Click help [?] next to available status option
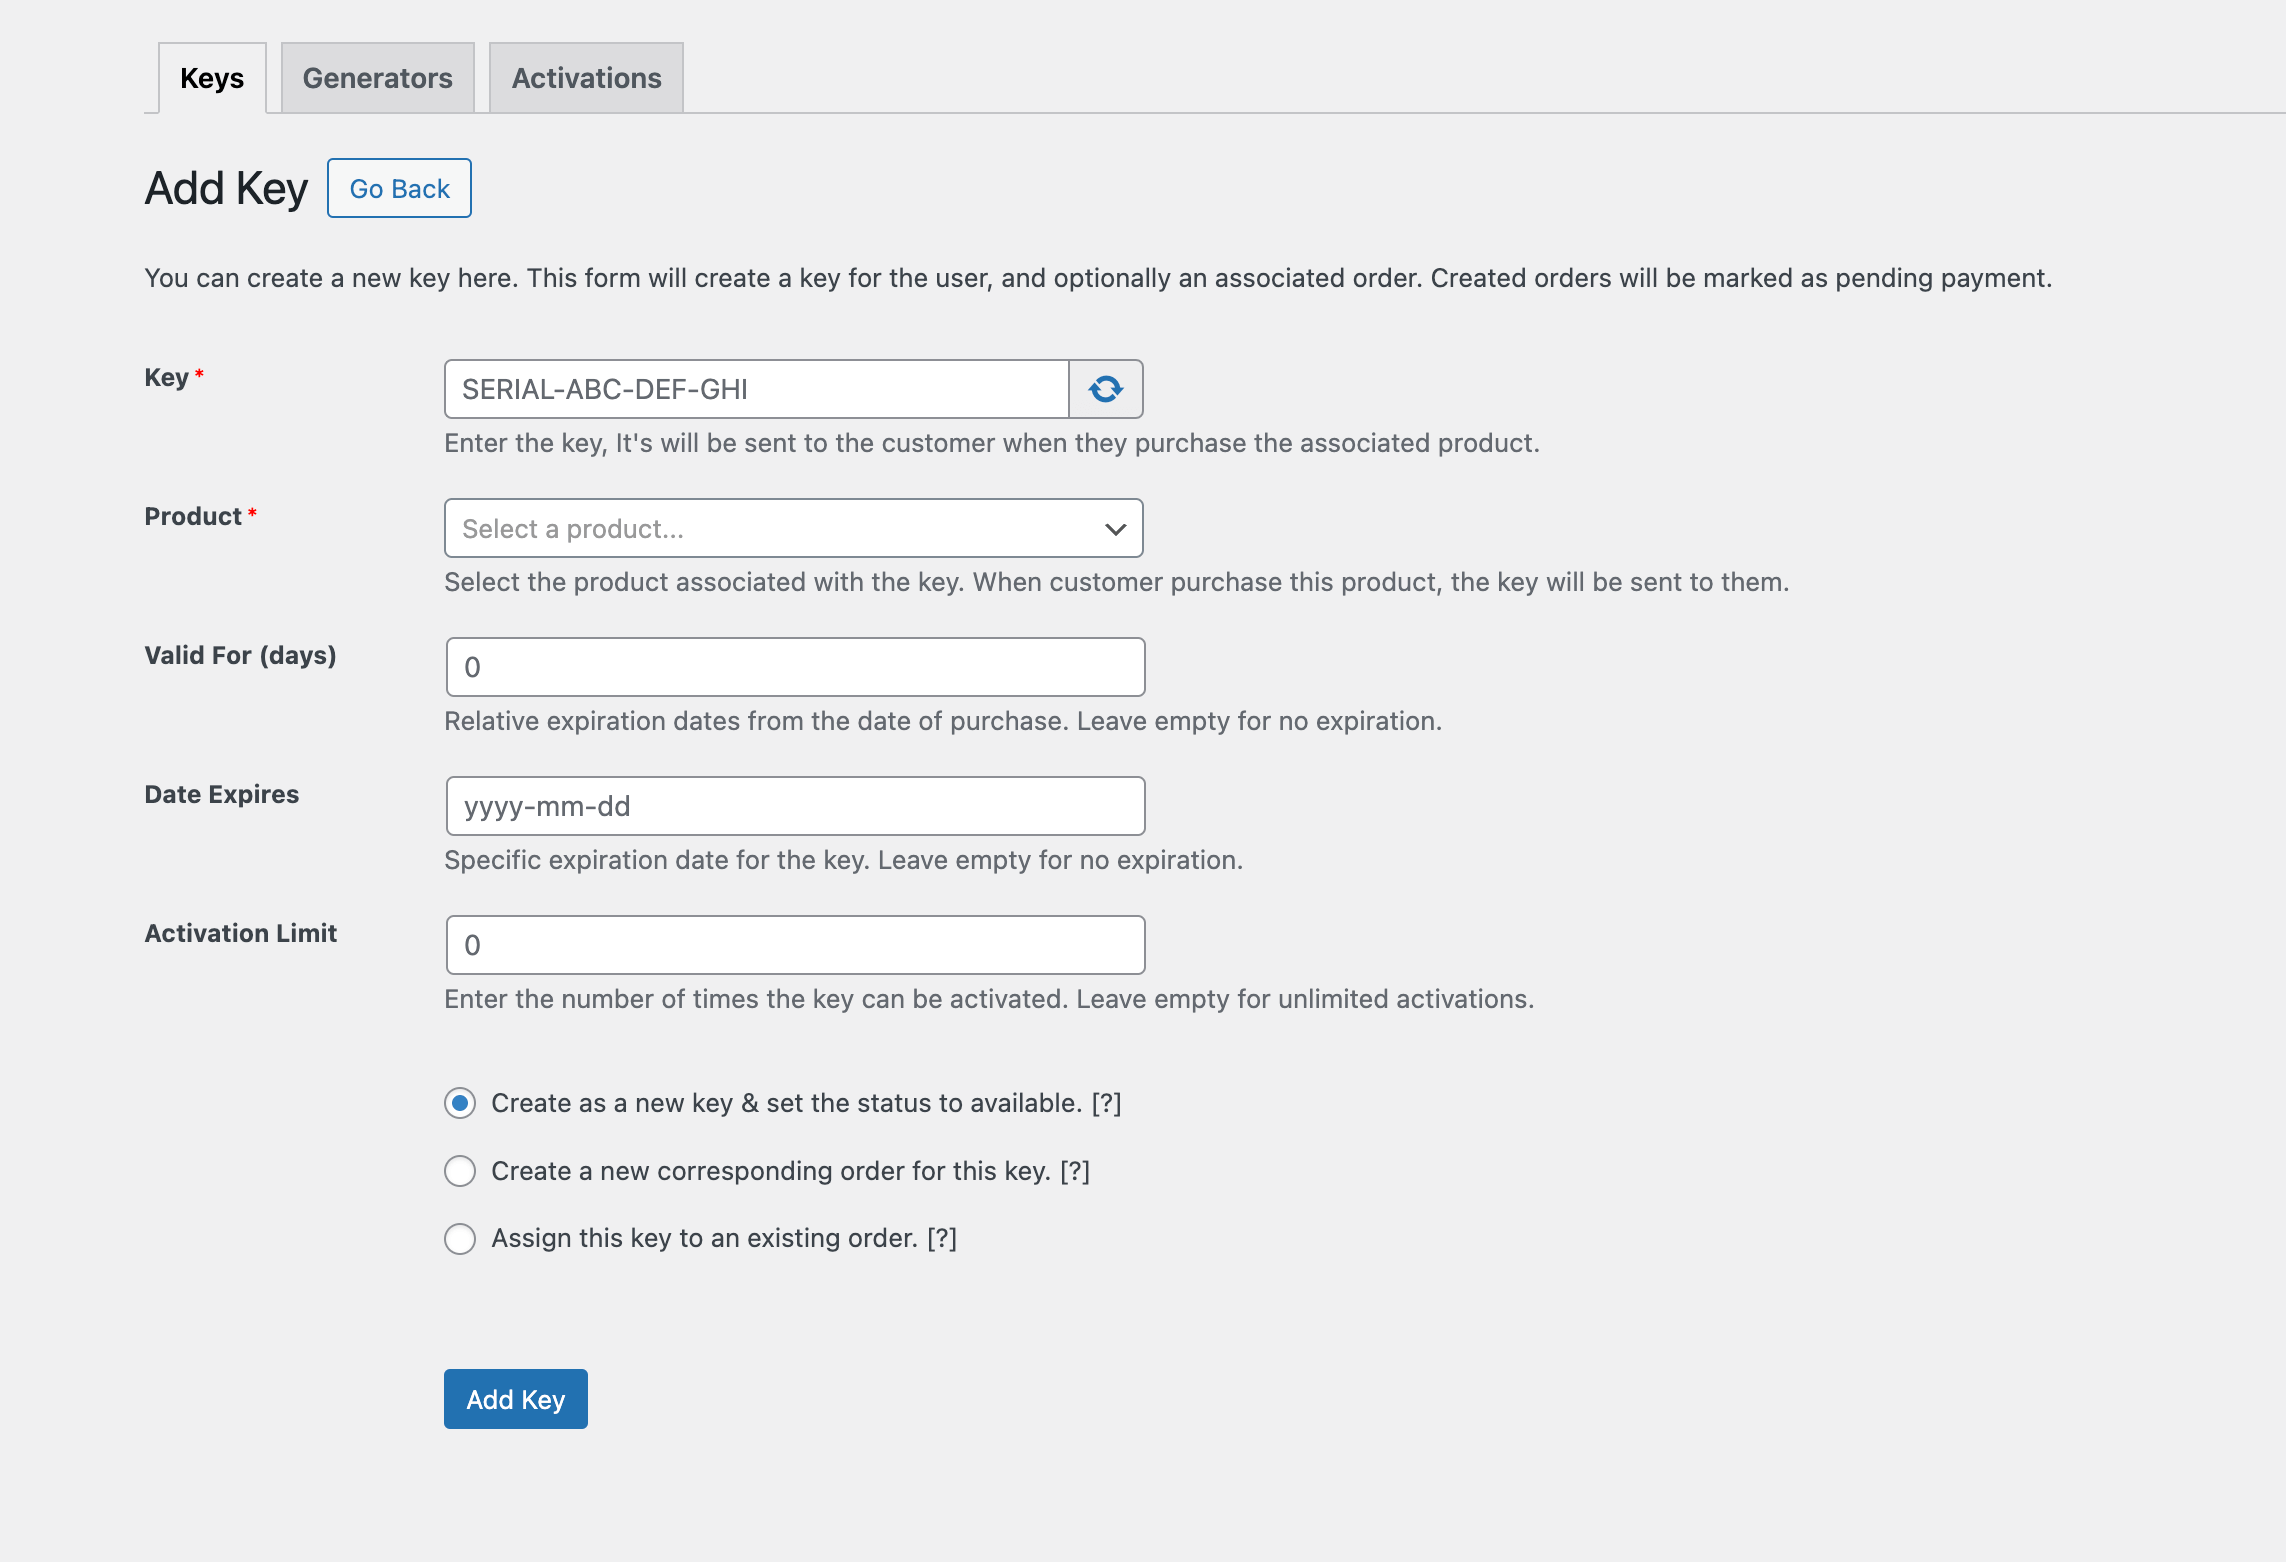 pyautogui.click(x=1106, y=1103)
